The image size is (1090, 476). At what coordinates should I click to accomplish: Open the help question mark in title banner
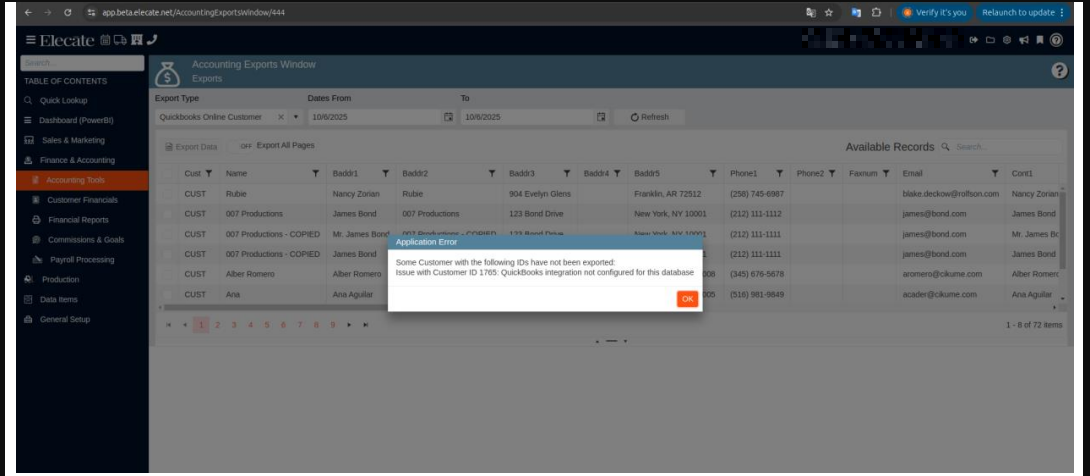coord(1060,72)
